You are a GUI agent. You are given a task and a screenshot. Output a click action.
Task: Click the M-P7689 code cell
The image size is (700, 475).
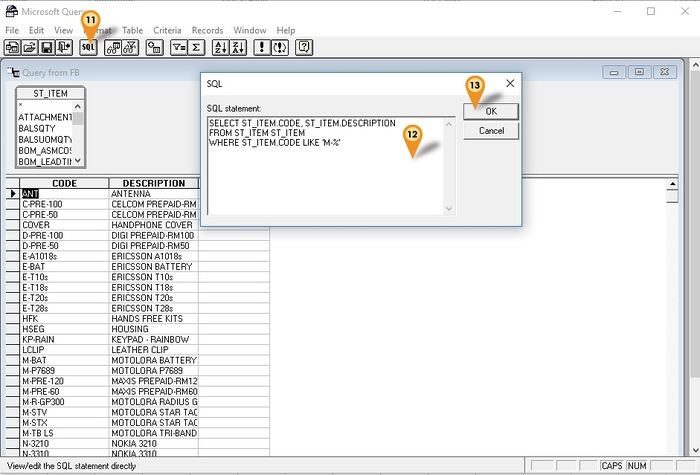click(x=64, y=371)
